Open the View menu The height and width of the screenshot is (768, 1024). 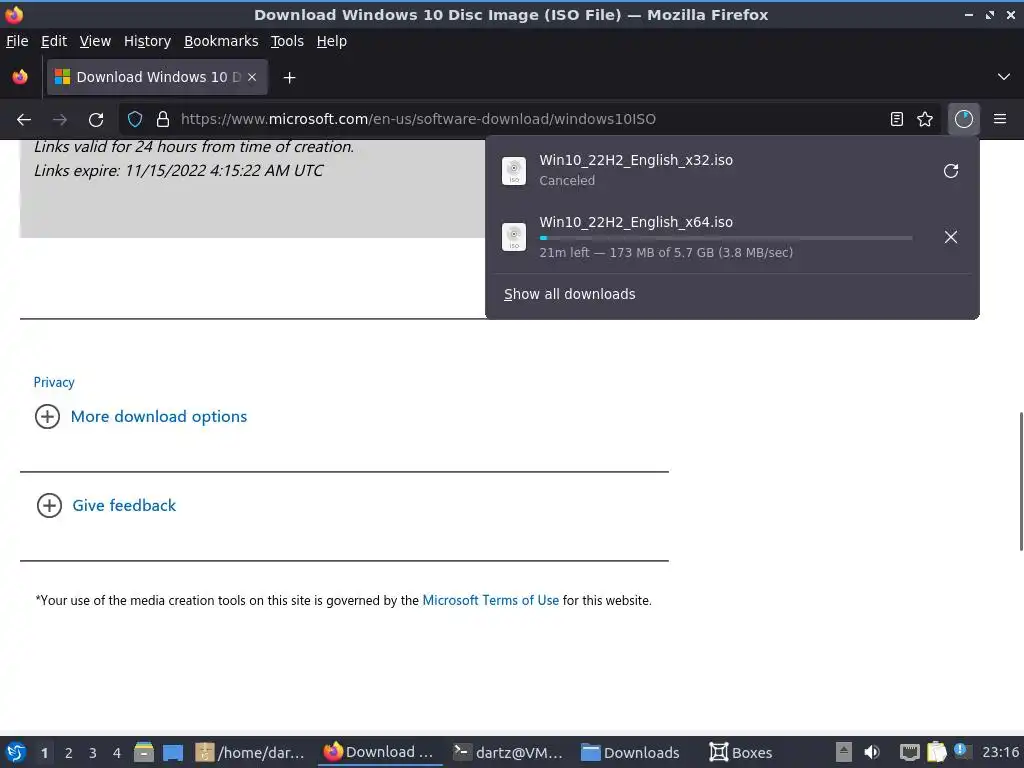[x=95, y=41]
